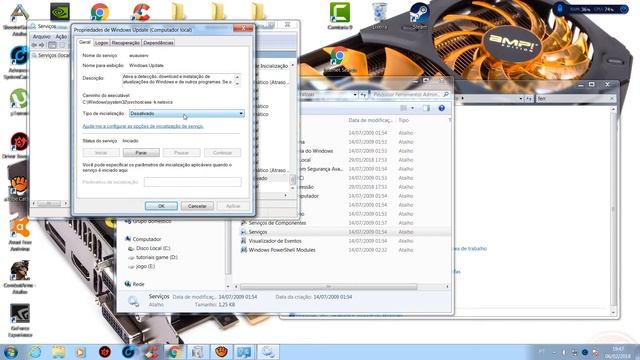Open the help link about startup options

[x=143, y=126]
